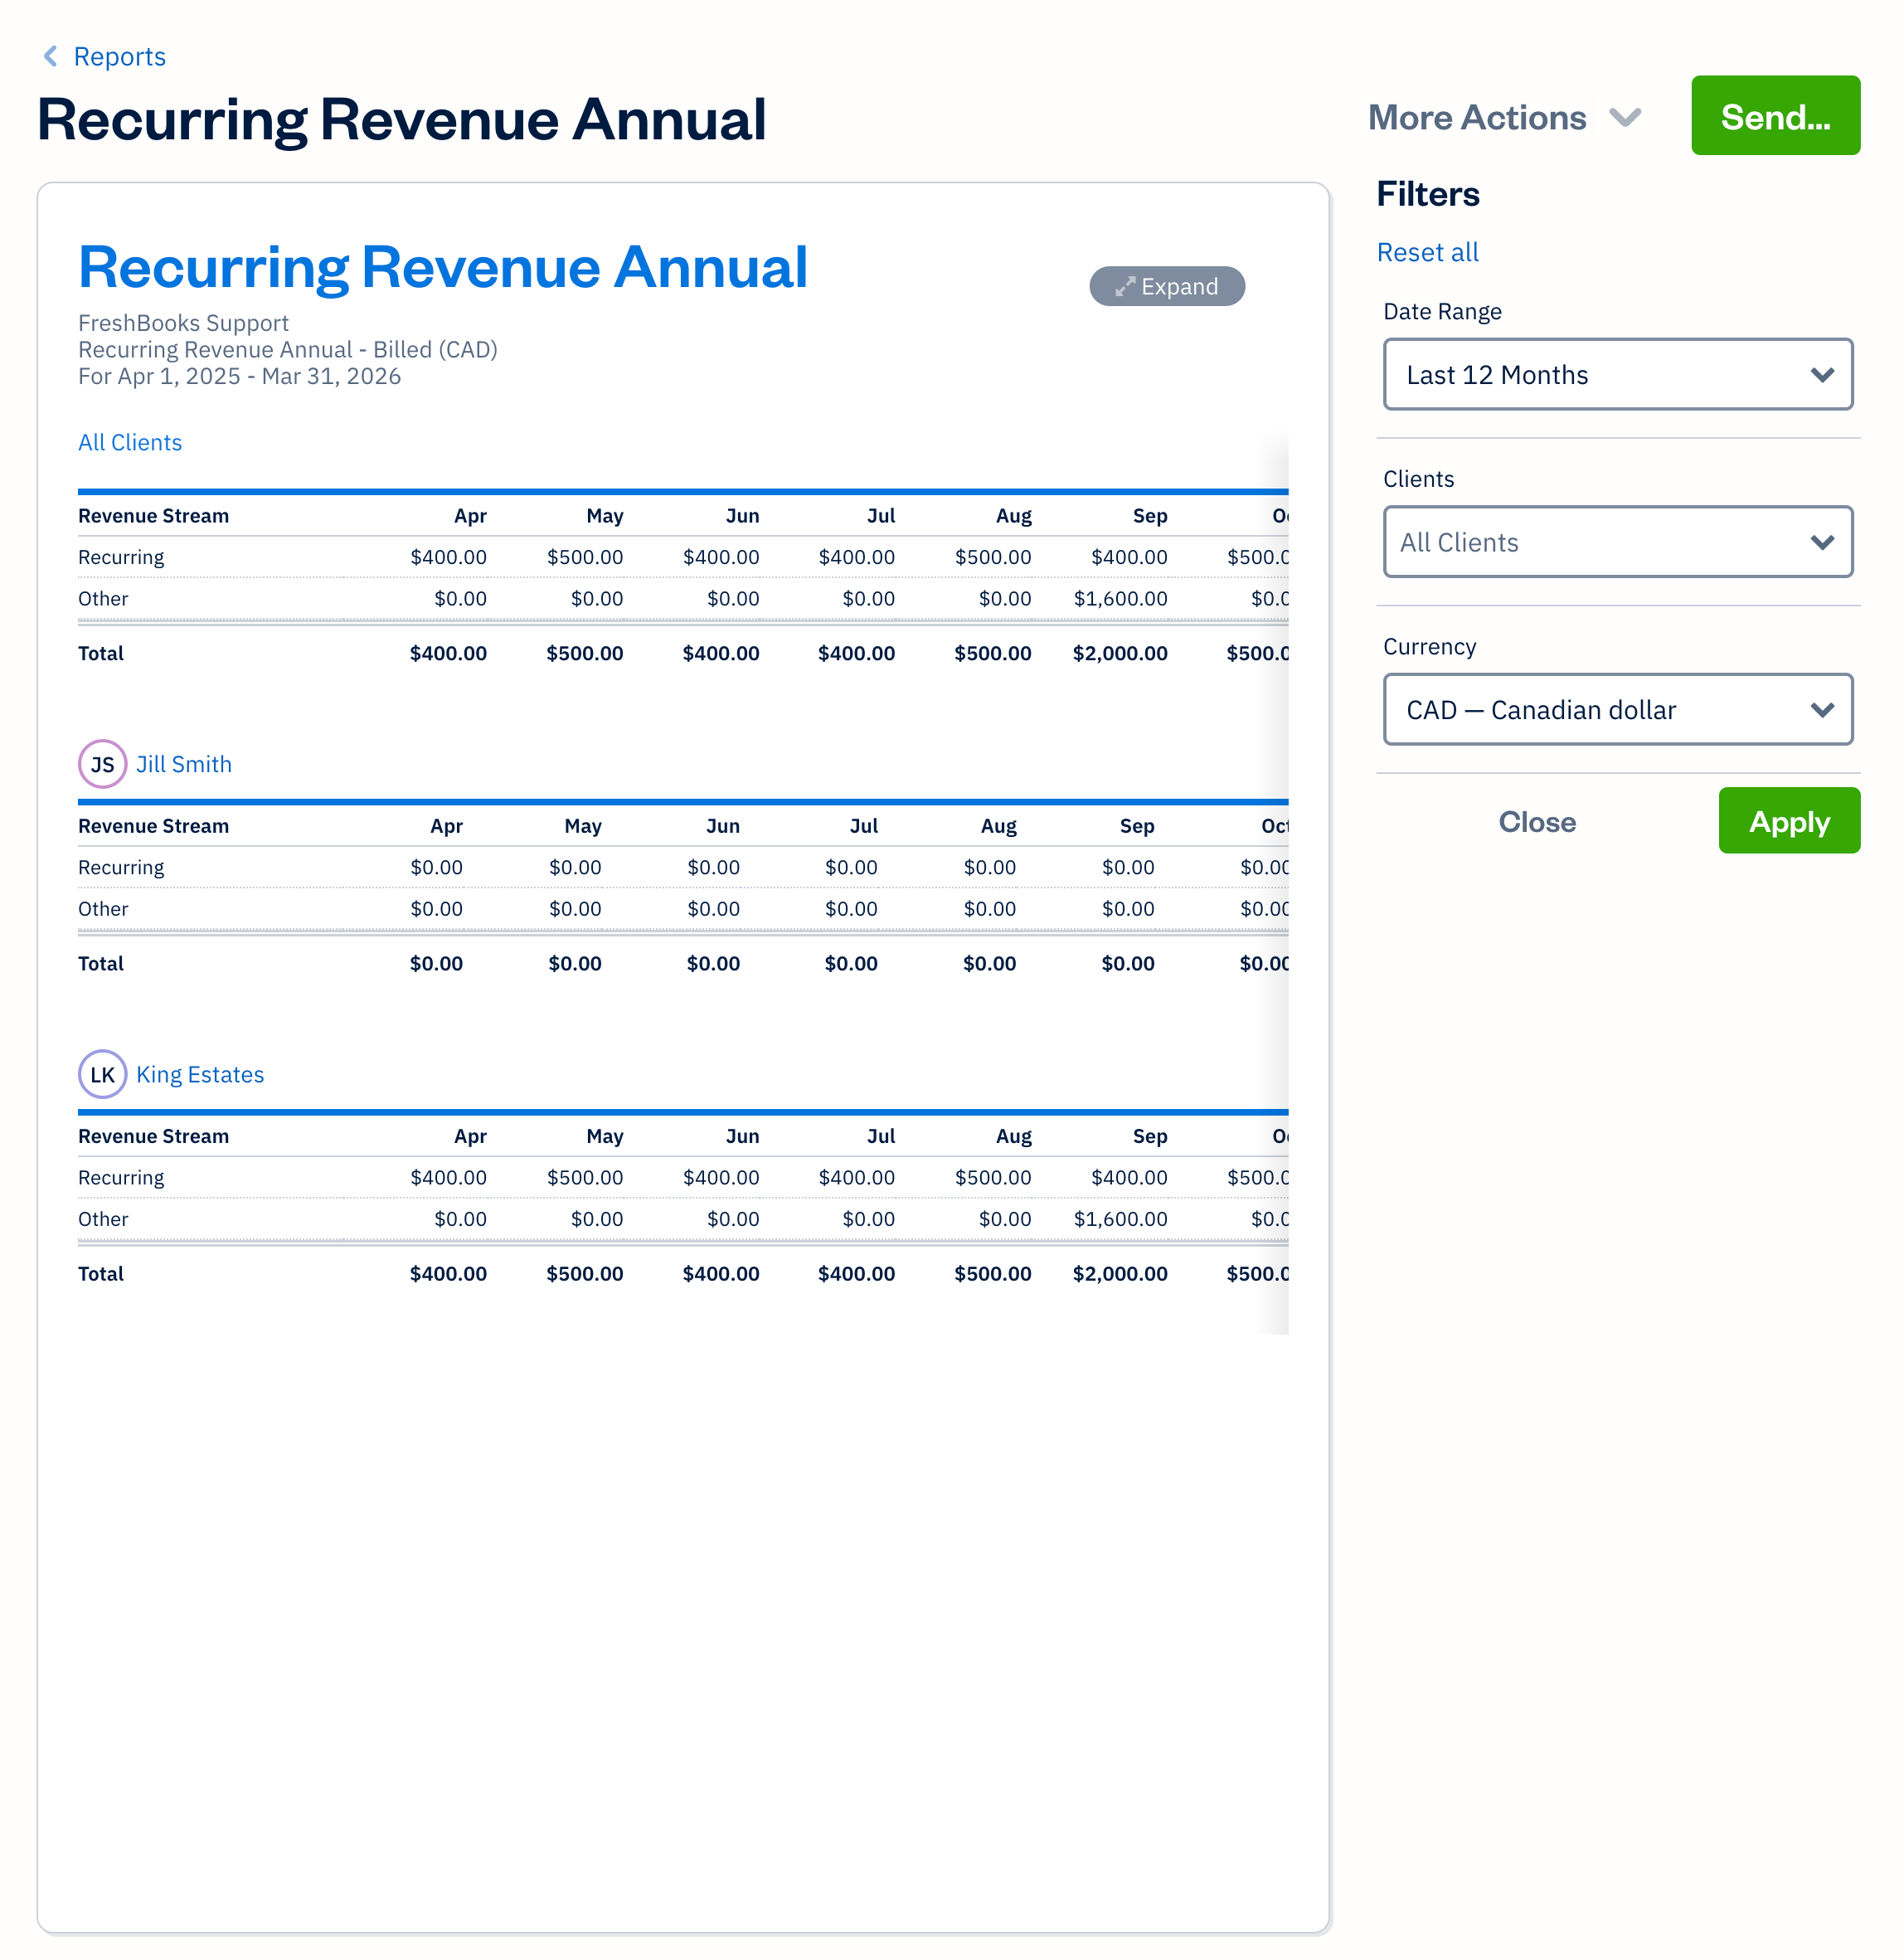Click the back chevron icon beside Reports

click(x=50, y=56)
